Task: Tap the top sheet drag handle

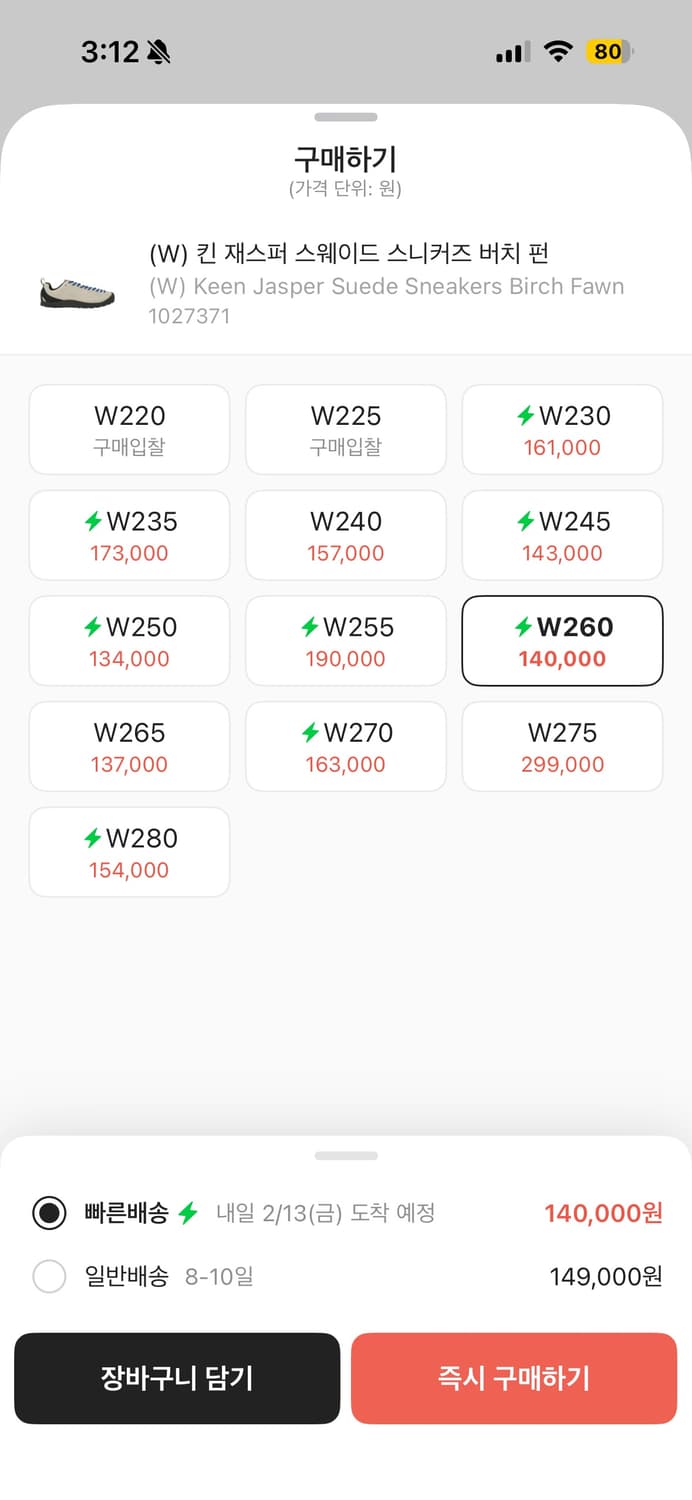Action: tap(346, 117)
